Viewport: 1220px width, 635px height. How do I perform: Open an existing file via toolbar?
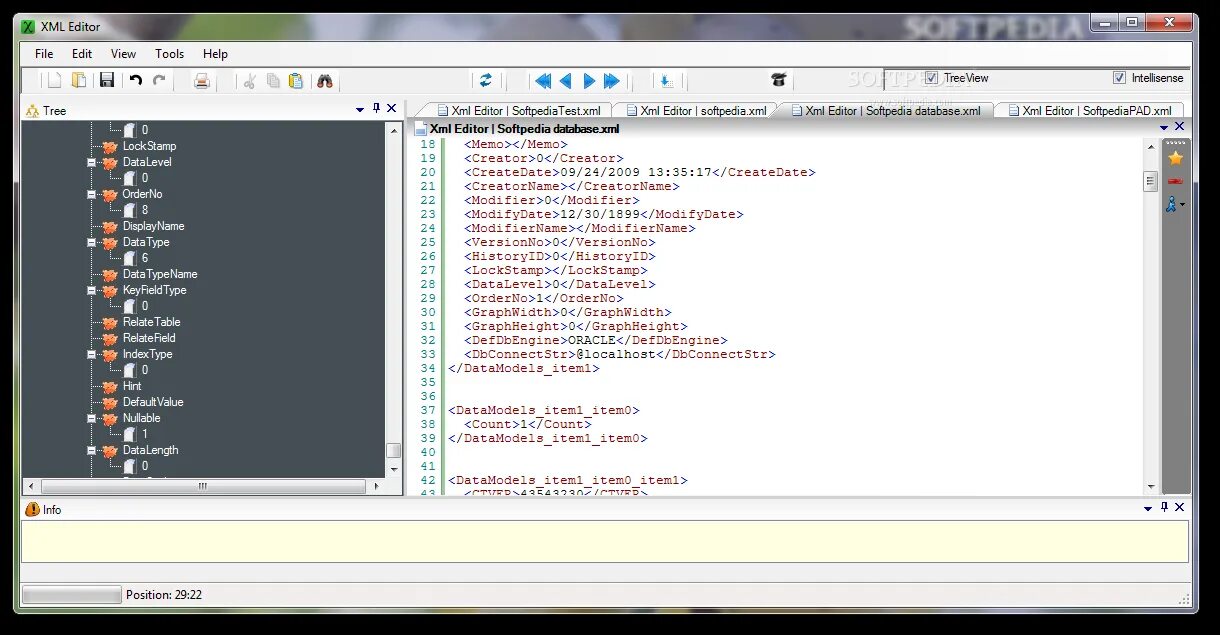[x=79, y=81]
